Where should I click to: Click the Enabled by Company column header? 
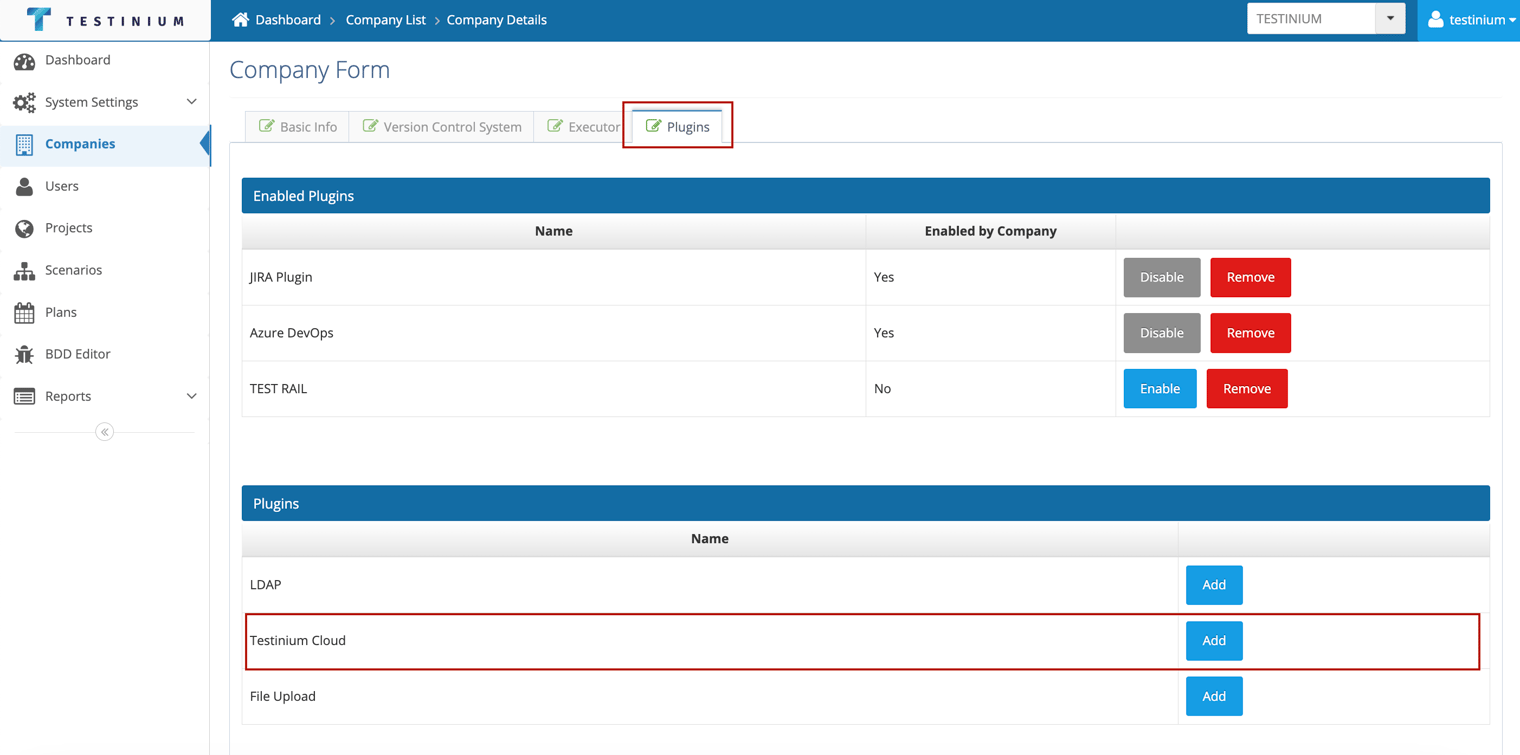click(990, 231)
